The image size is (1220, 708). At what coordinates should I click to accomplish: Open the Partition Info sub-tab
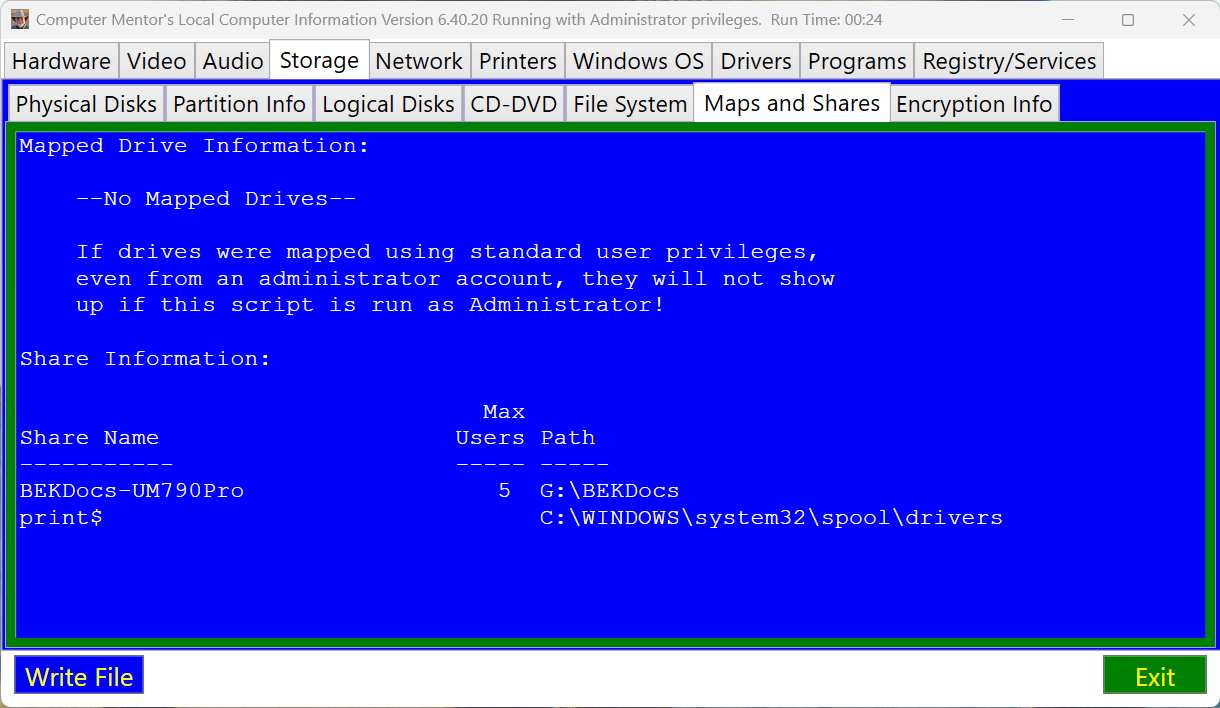[x=239, y=104]
